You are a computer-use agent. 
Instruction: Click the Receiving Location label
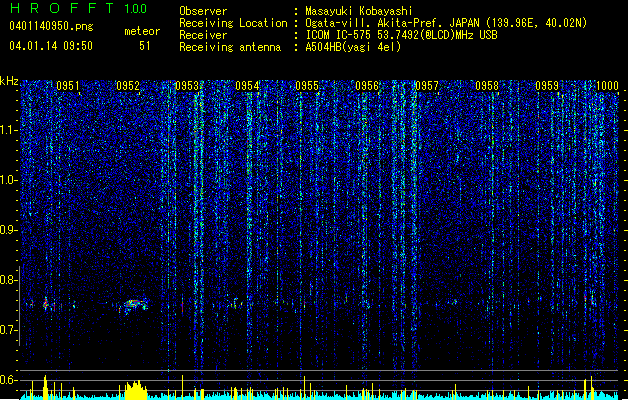tap(233, 23)
